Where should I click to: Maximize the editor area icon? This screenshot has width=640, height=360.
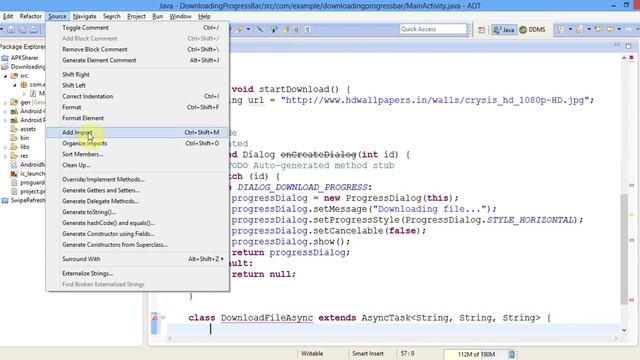click(x=628, y=46)
